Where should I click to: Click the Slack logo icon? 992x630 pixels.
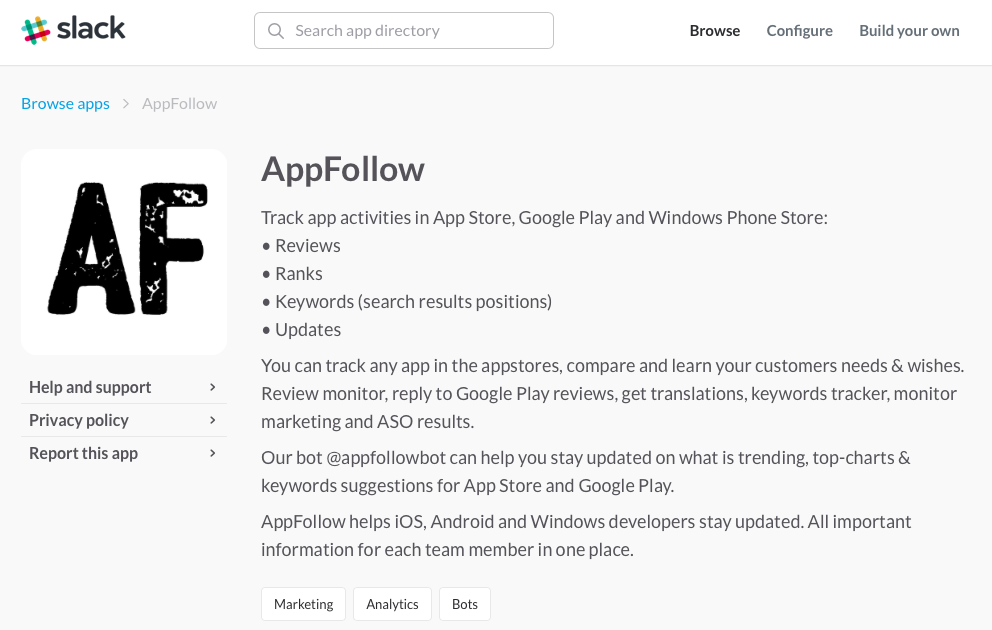[x=36, y=30]
